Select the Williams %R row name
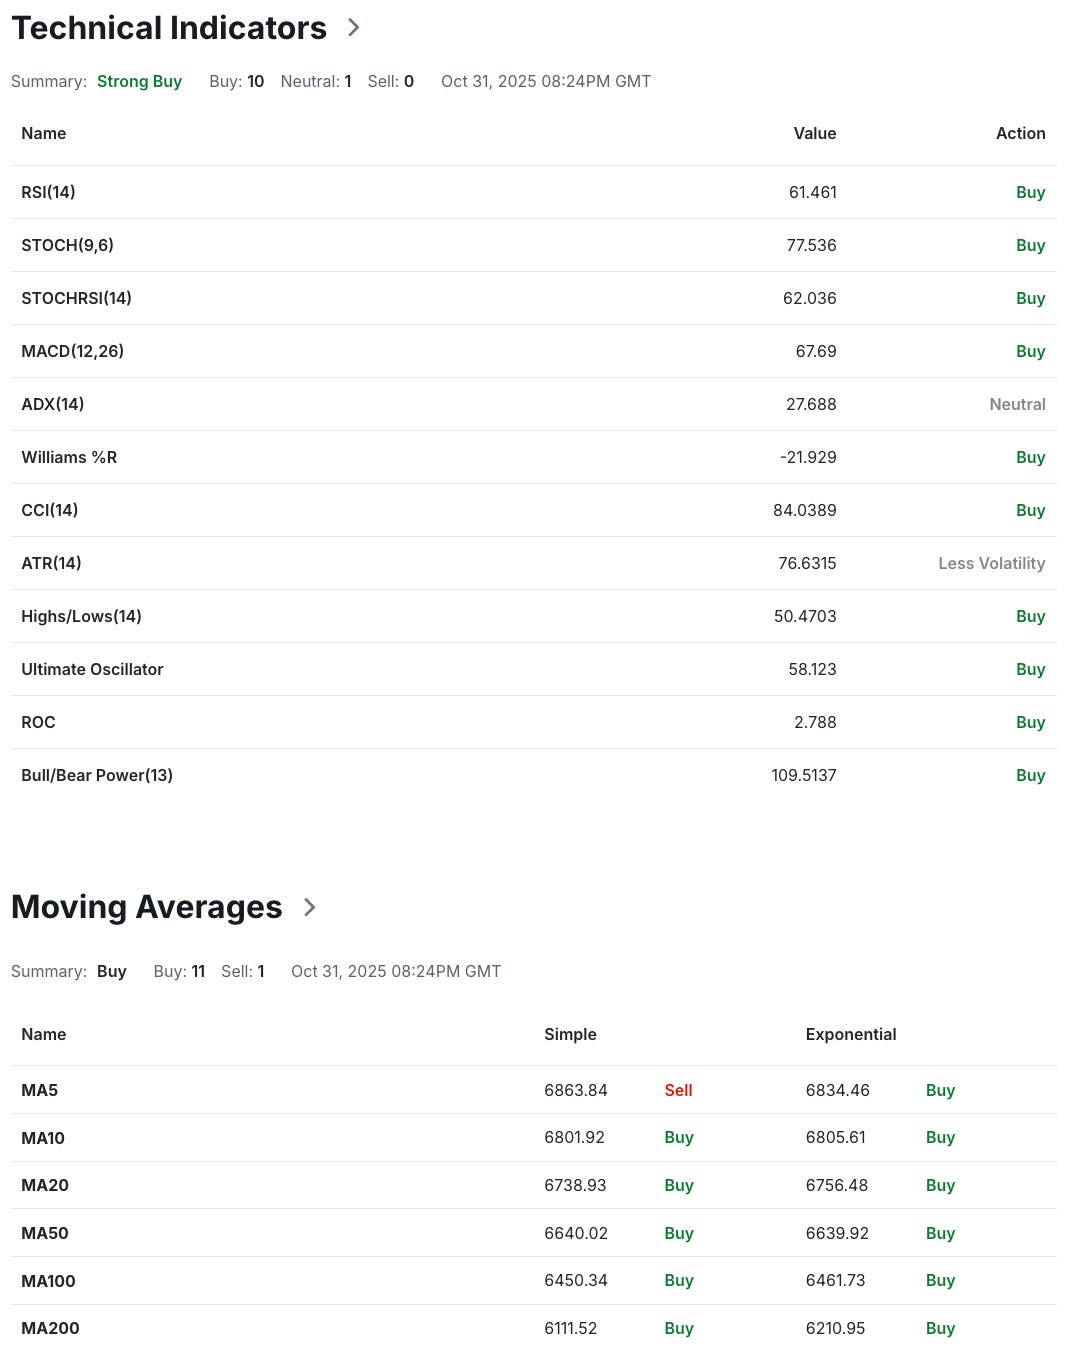The image size is (1082, 1356). (69, 457)
